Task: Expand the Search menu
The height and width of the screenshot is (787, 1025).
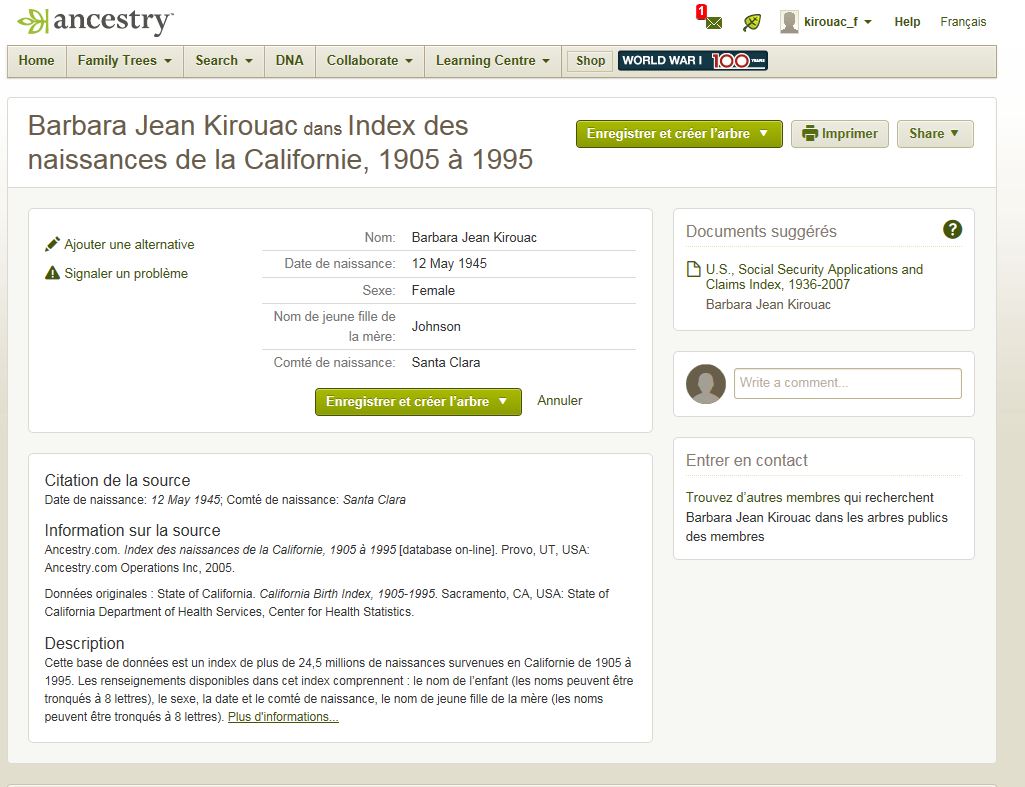Action: (x=224, y=61)
